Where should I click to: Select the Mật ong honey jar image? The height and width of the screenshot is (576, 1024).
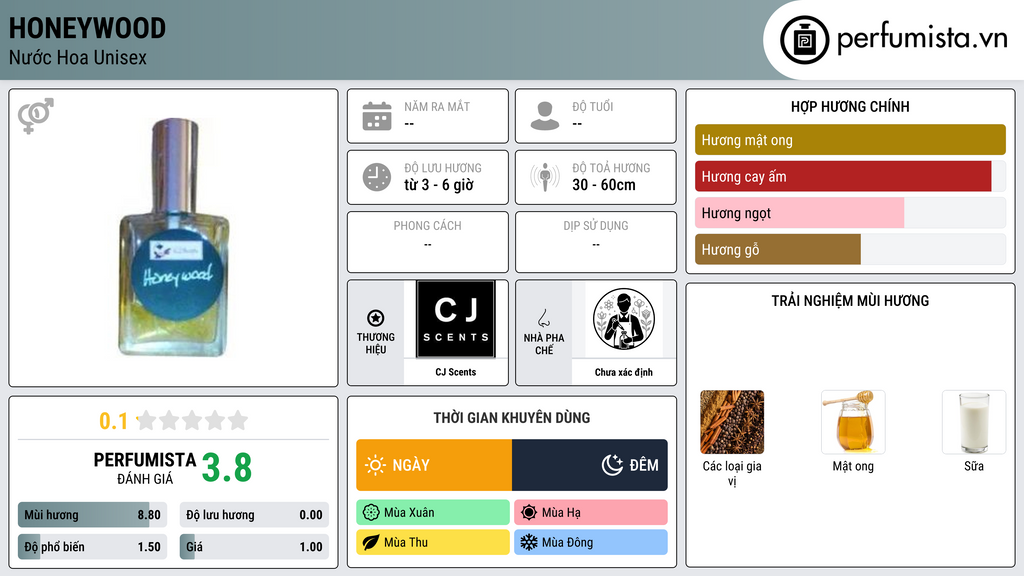853,422
